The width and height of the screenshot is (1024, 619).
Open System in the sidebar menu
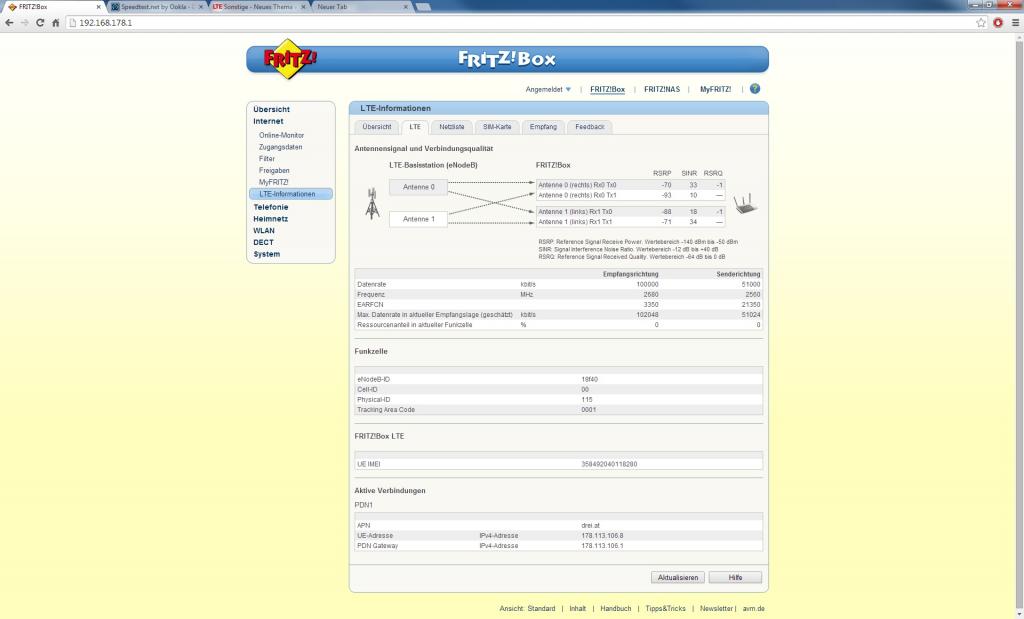pos(266,254)
